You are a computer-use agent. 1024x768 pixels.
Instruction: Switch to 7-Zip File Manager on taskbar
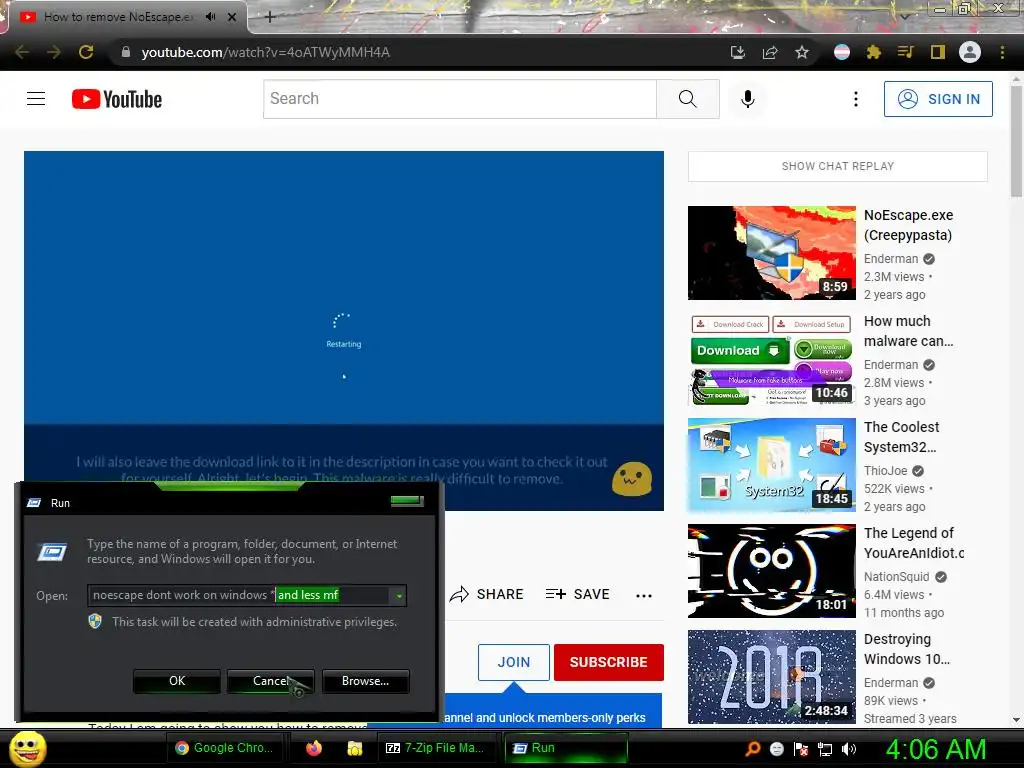[436, 748]
